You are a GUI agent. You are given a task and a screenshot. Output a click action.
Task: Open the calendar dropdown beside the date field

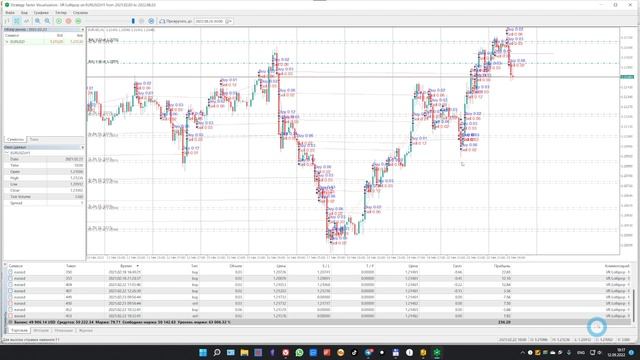(x=229, y=21)
